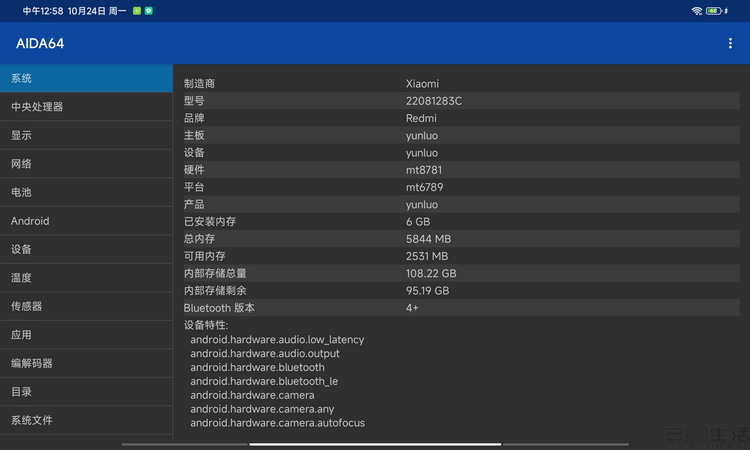
Task: Tap the bottom home gesture bar
Action: point(375,444)
